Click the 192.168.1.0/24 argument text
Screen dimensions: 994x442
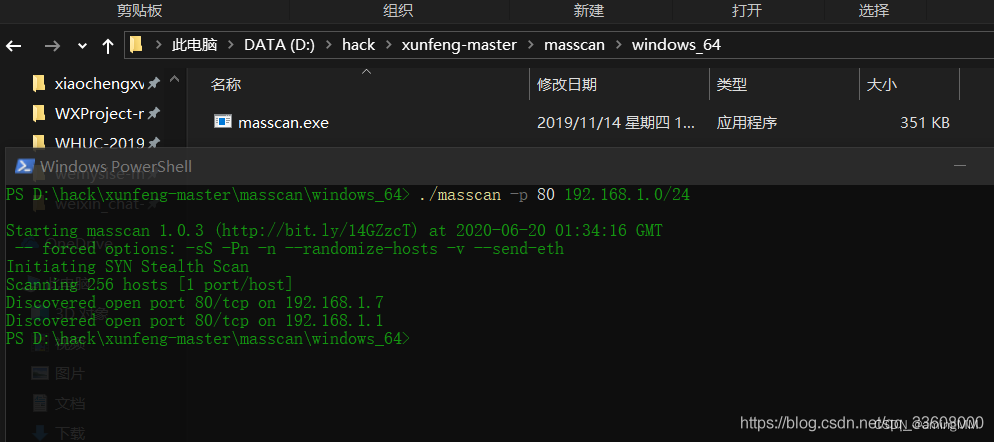[x=627, y=195]
